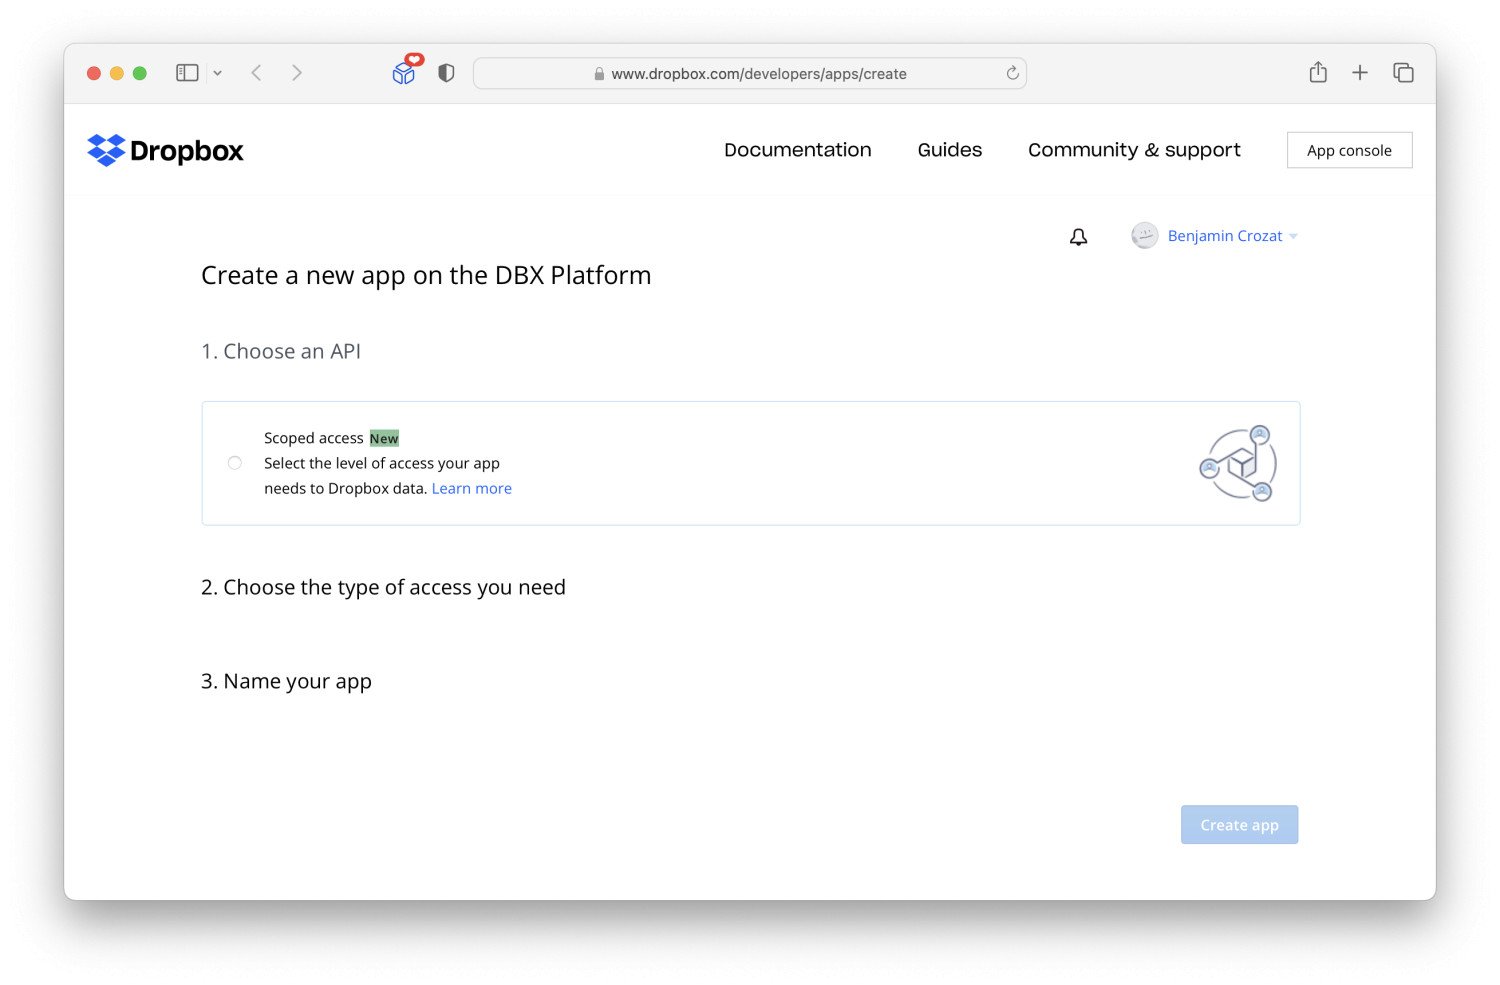Image resolution: width=1500 pixels, height=985 pixels.
Task: Click the Scoped access illustration
Action: point(1238,463)
